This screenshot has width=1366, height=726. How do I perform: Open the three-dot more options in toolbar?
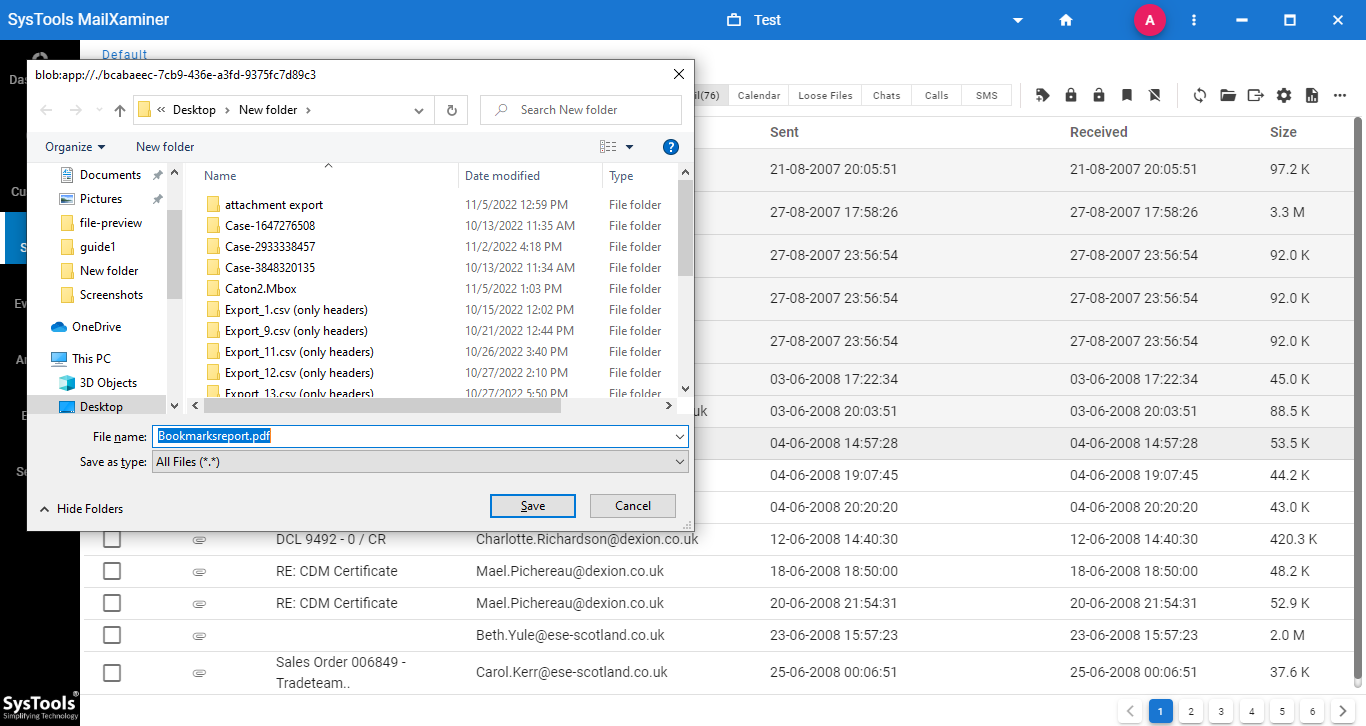coord(1339,95)
